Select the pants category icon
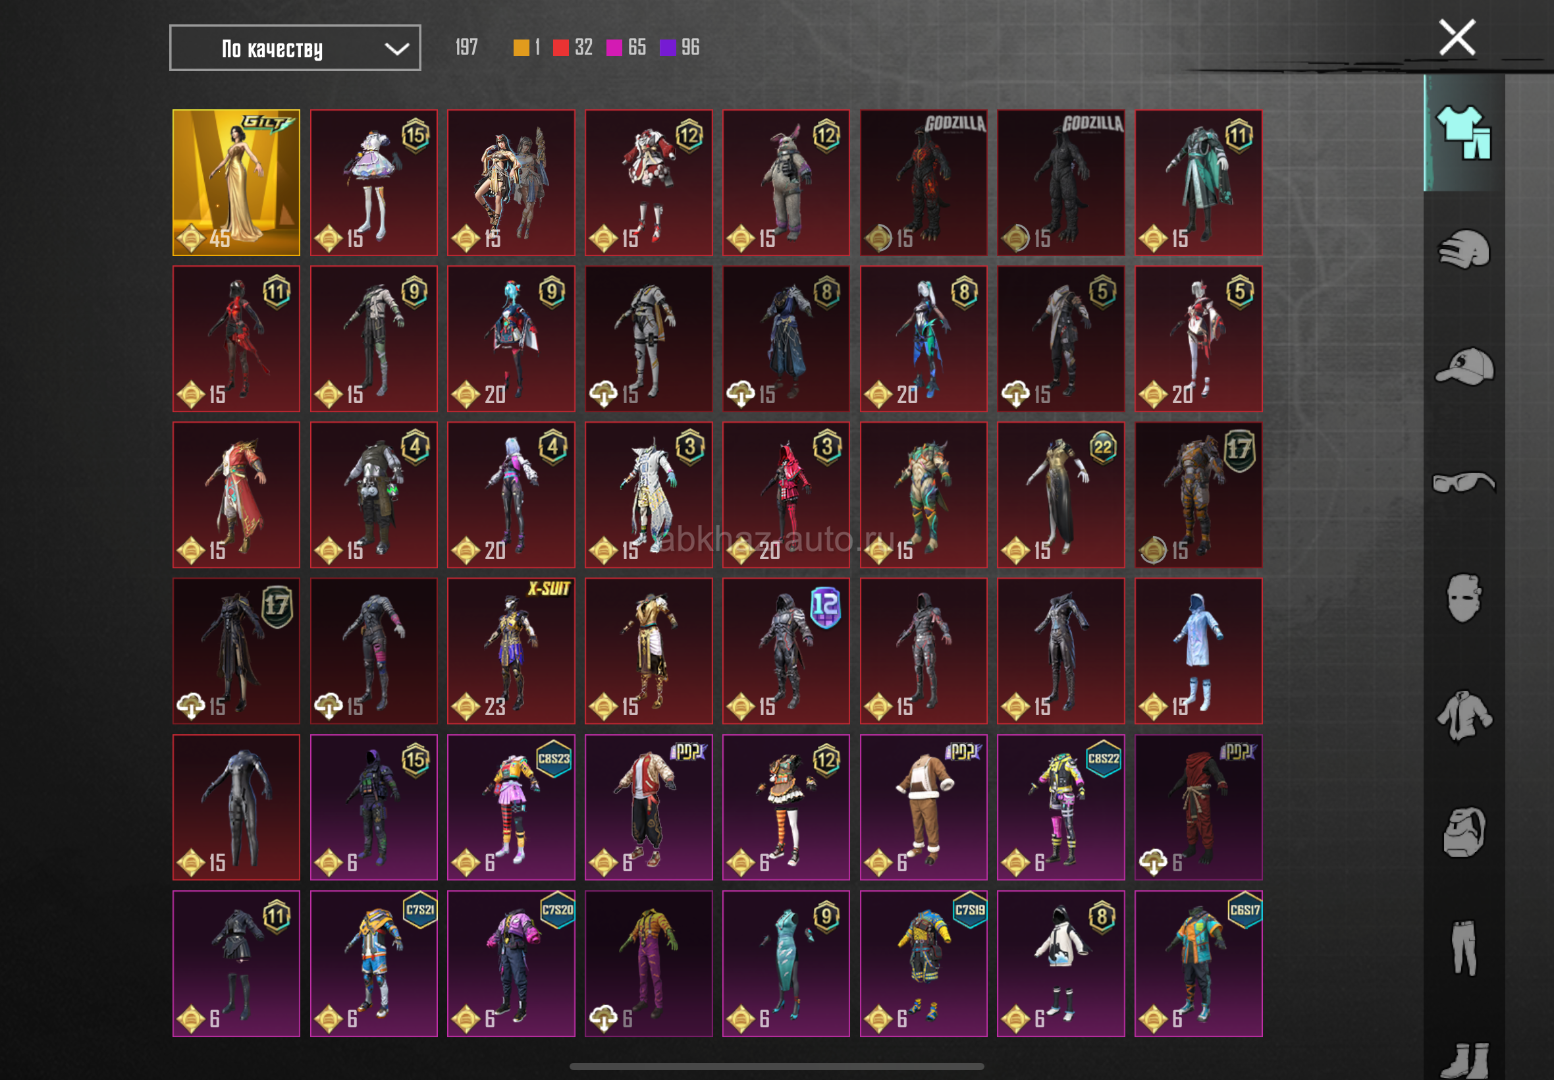 click(1463, 948)
